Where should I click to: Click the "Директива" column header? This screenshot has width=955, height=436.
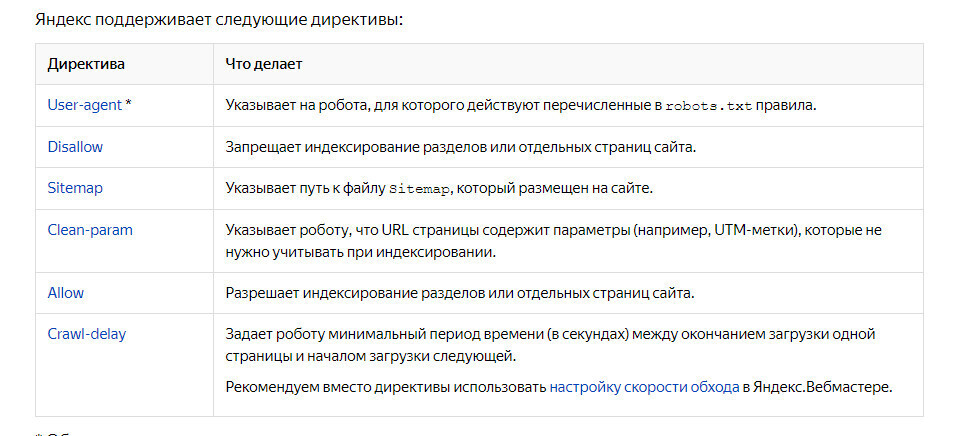86,64
